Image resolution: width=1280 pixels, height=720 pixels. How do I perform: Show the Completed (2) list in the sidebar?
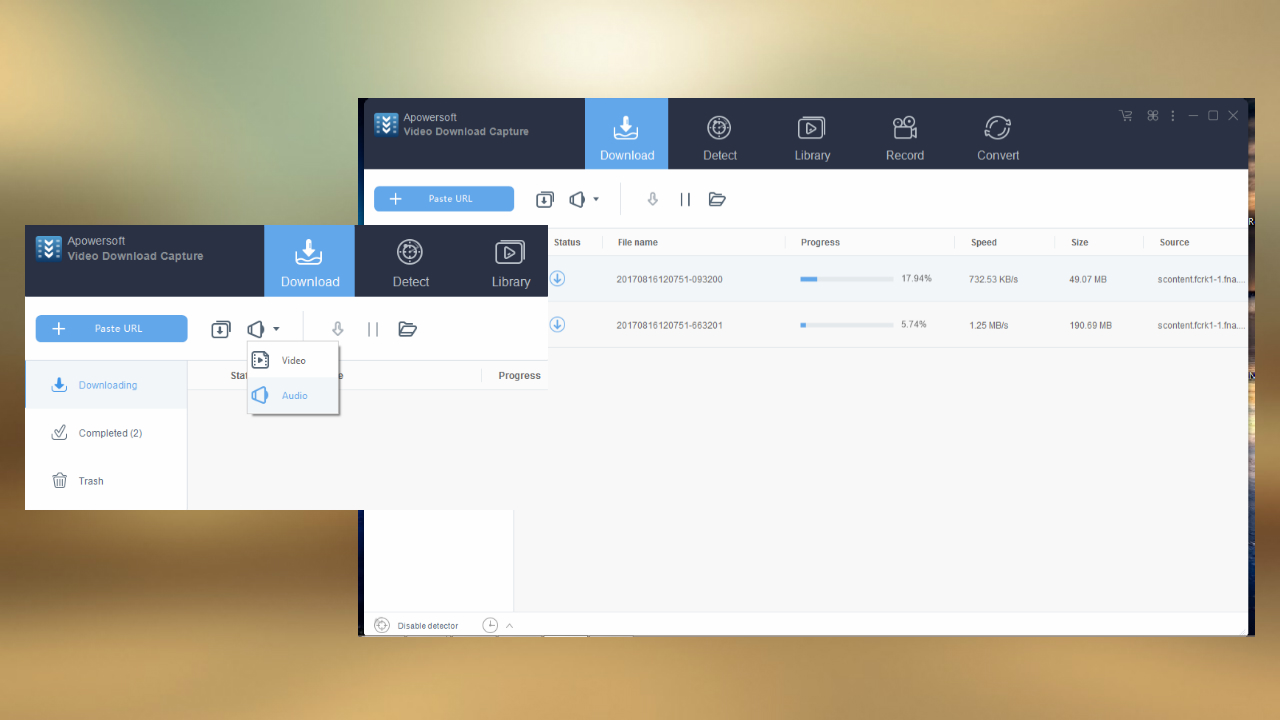click(106, 433)
